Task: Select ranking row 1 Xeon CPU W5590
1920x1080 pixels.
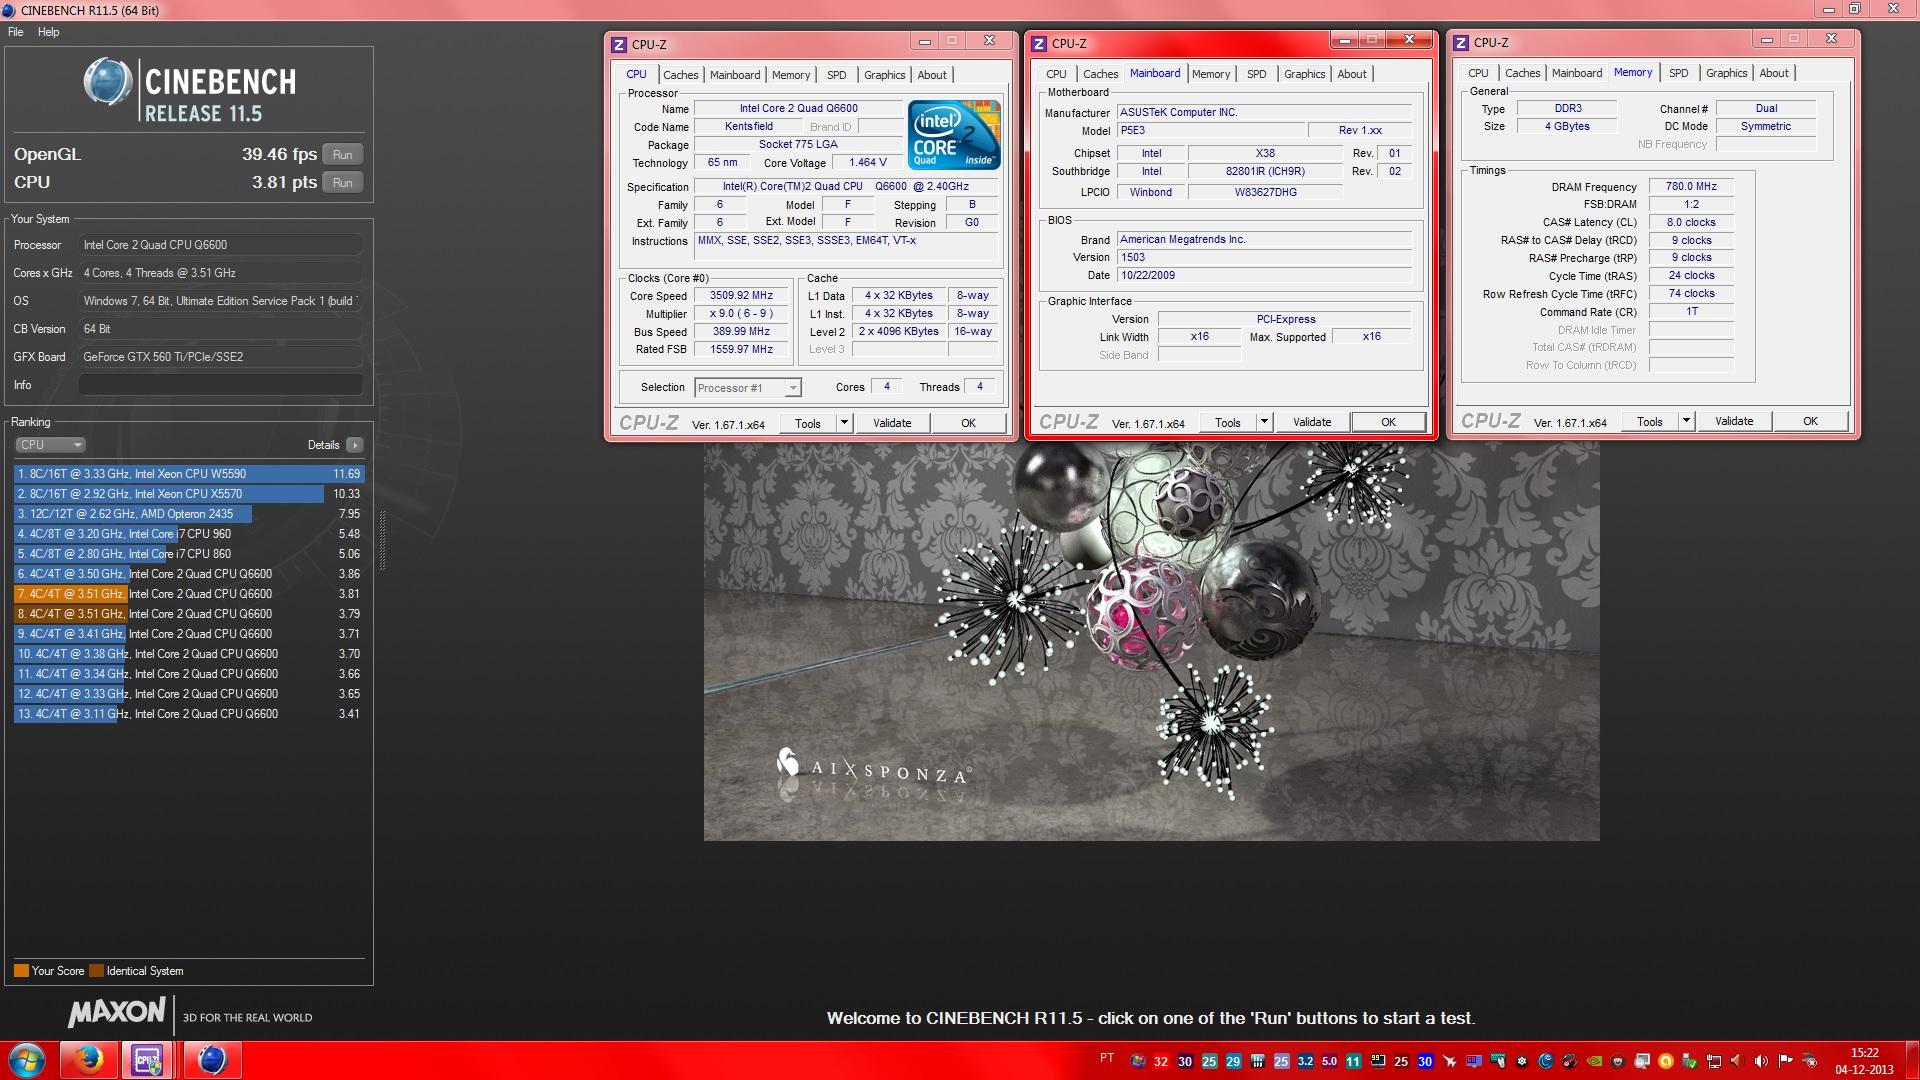Action: click(x=189, y=474)
